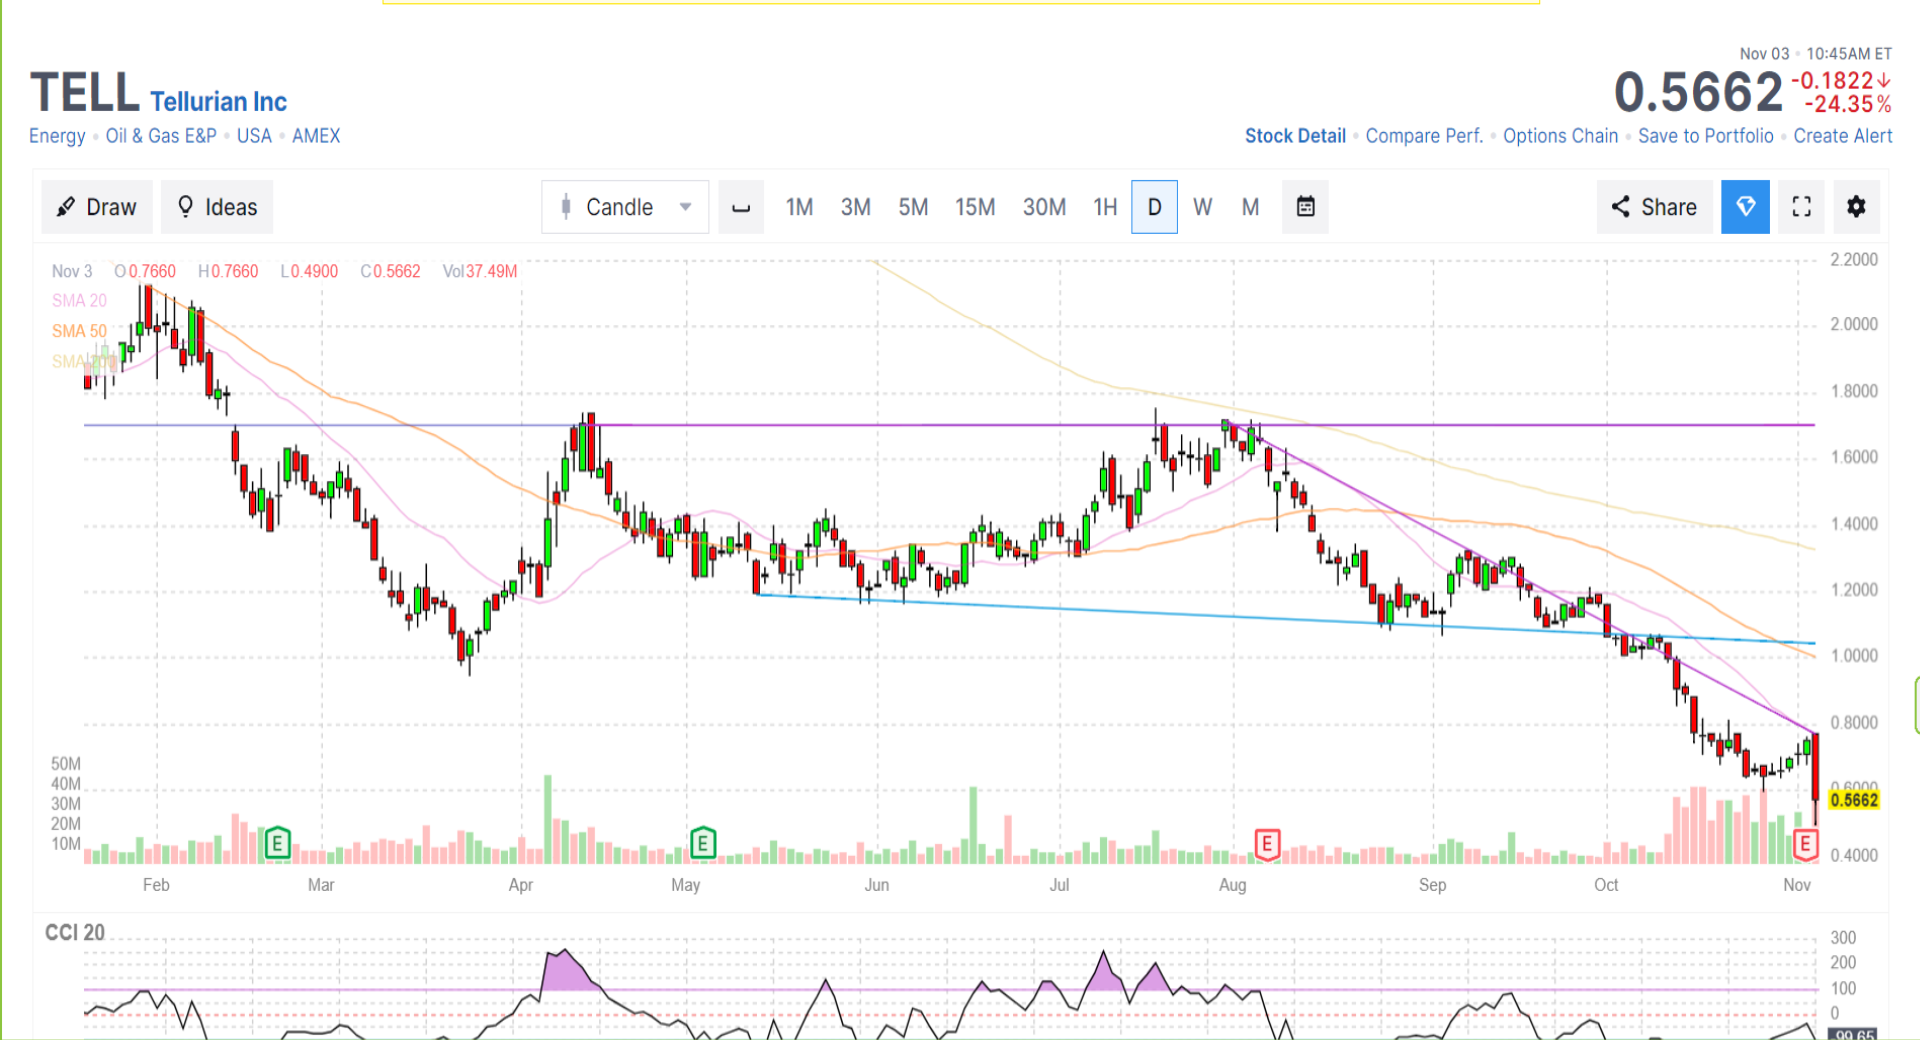Click the Draw pencil button
Screen dimensions: 1920x1040
click(x=97, y=207)
